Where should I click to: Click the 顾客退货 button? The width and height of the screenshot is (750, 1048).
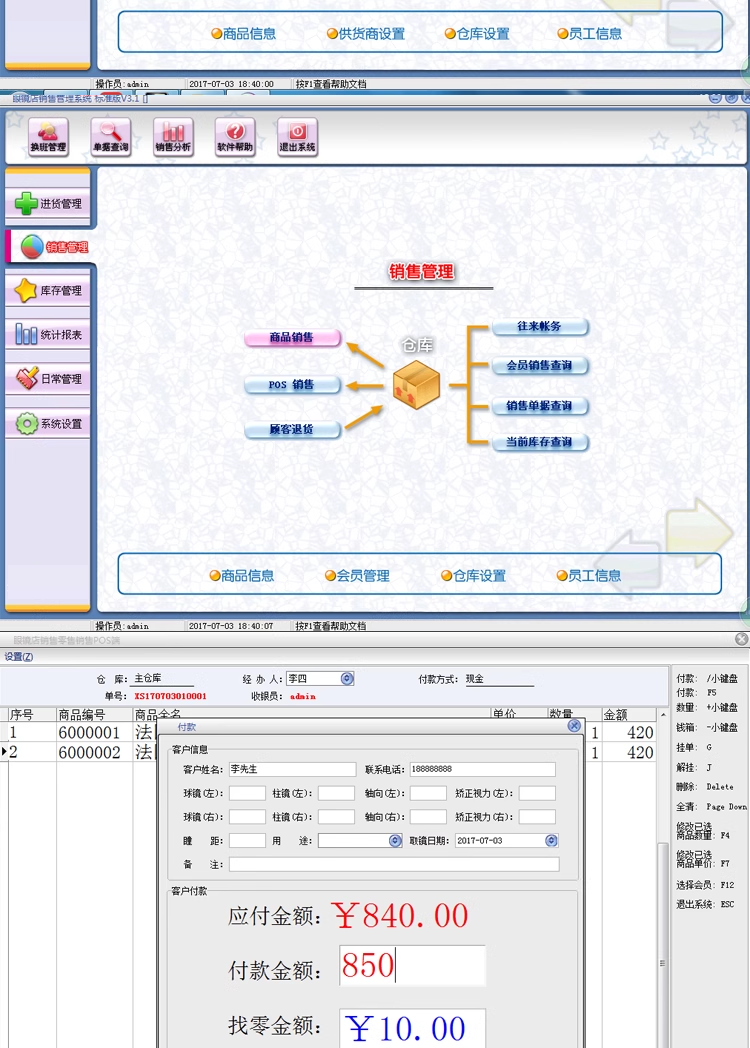point(292,429)
